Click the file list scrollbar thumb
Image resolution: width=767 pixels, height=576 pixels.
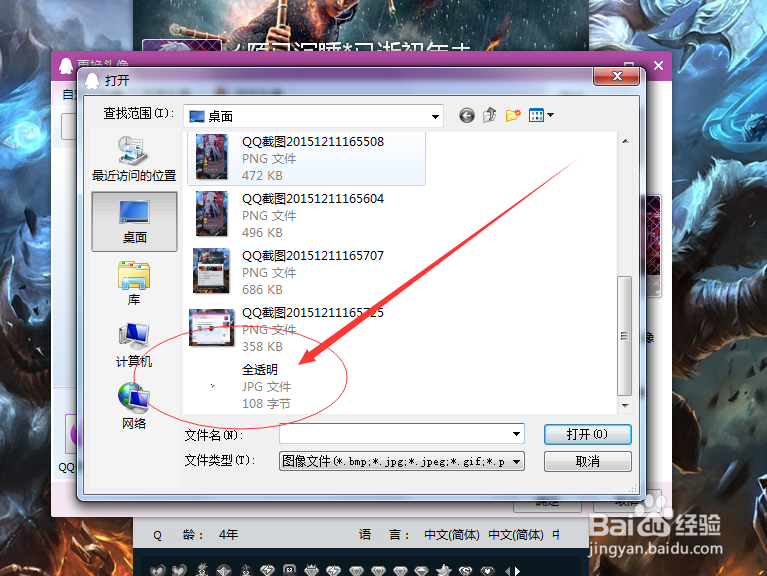pyautogui.click(x=624, y=335)
